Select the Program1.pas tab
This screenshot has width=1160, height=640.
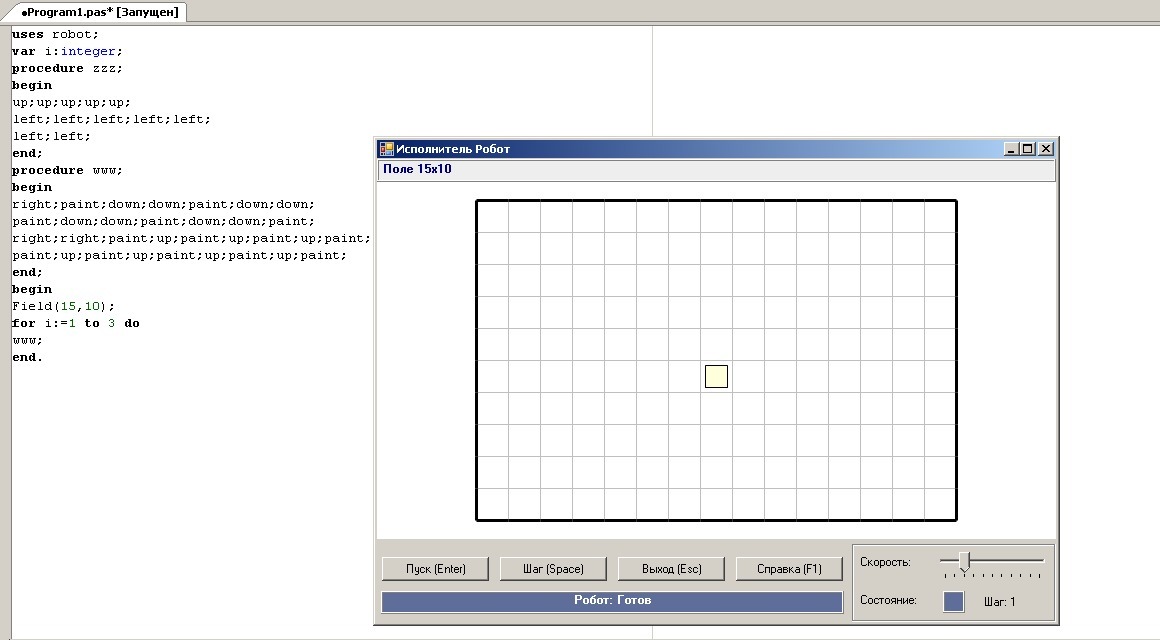click(x=99, y=12)
